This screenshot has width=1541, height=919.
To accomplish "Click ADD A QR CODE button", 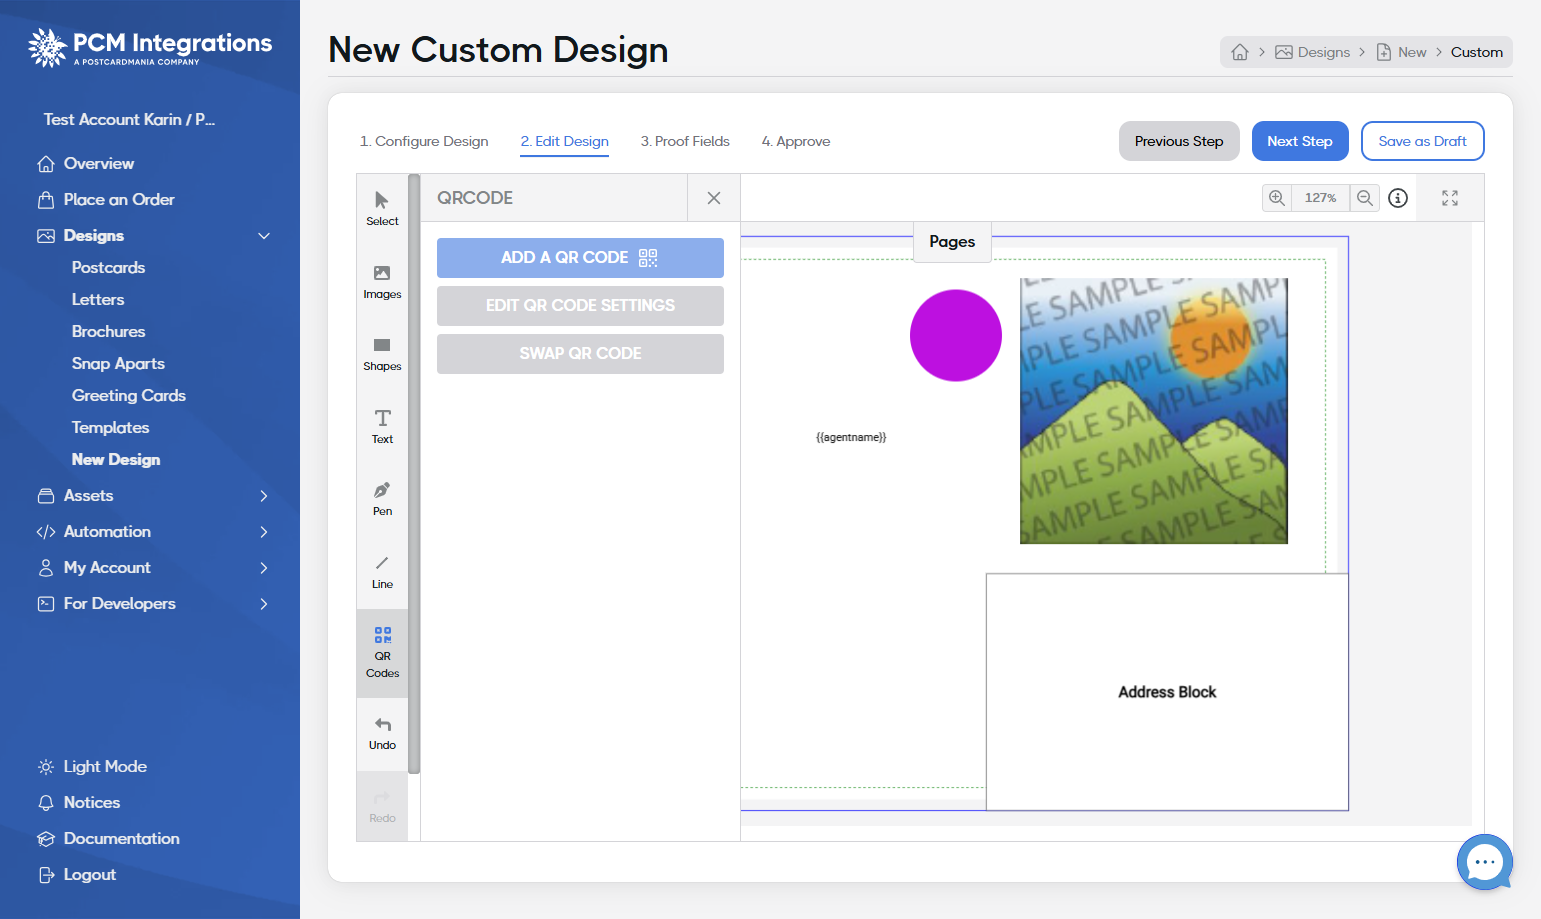I will pyautogui.click(x=580, y=258).
